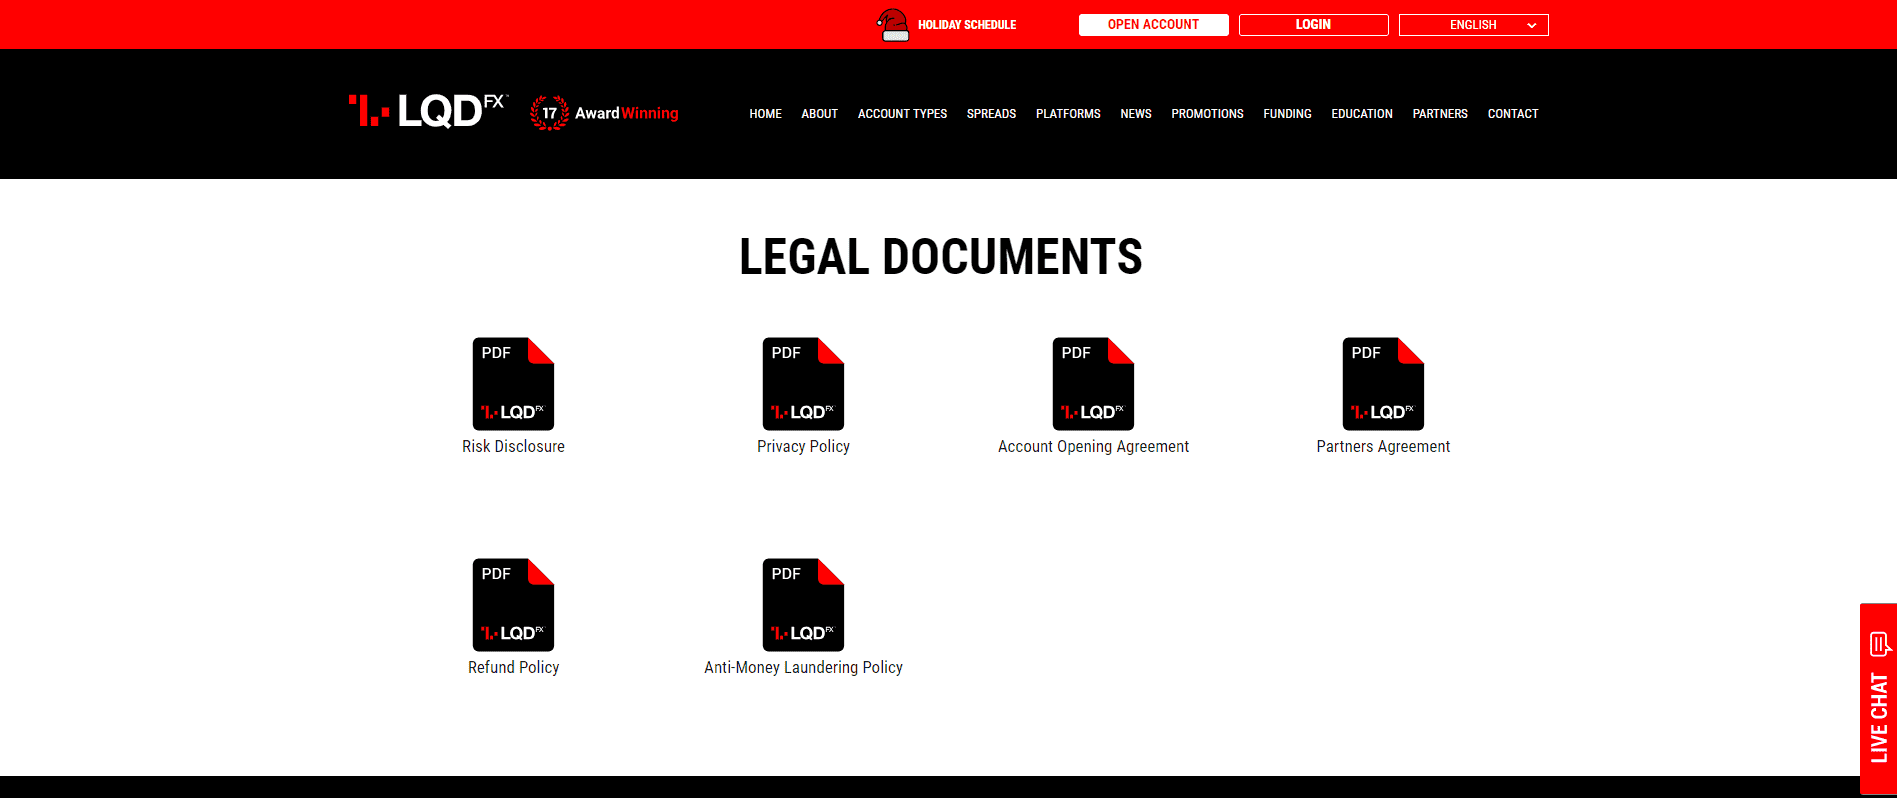Click the Privacy Policy text link
Image resolution: width=1897 pixels, height=798 pixels.
pyautogui.click(x=803, y=447)
